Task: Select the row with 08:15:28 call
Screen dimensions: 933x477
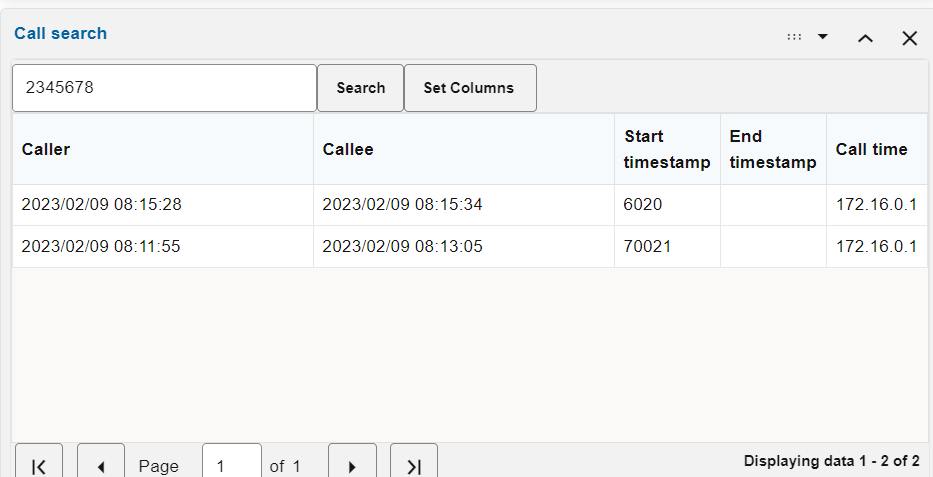Action: 101,205
